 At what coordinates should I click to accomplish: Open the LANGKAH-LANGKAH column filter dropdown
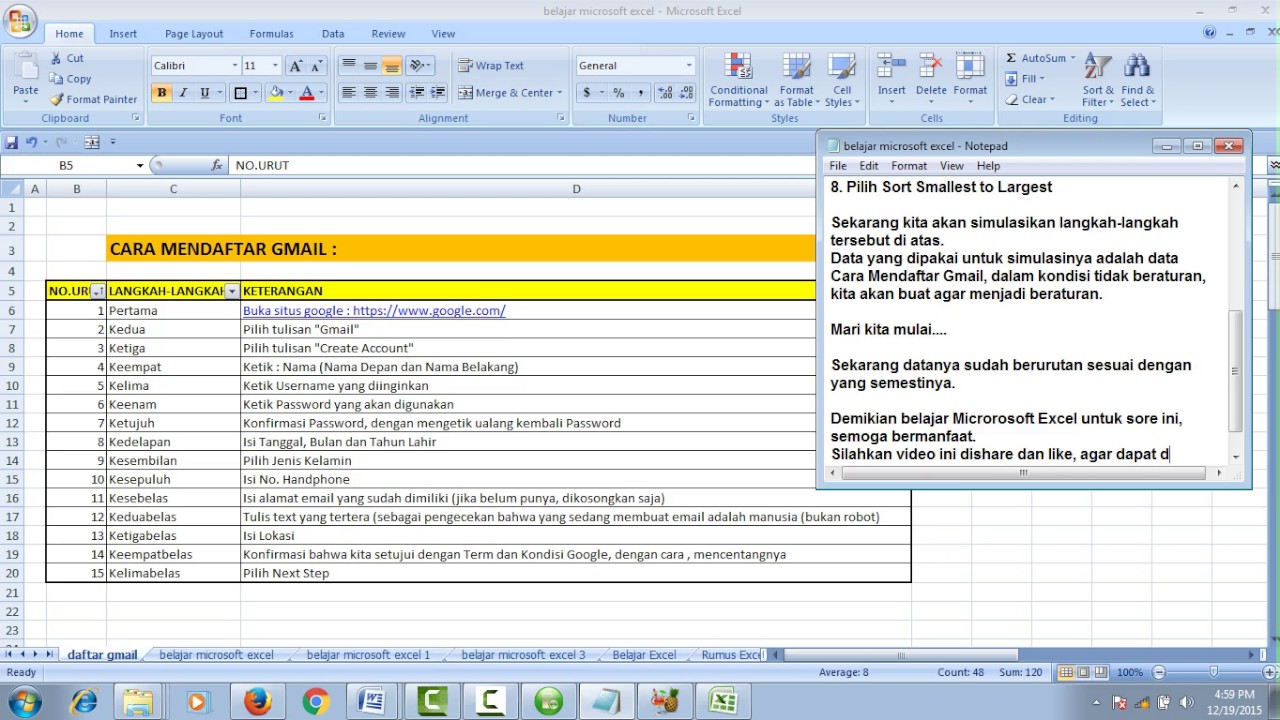232,291
